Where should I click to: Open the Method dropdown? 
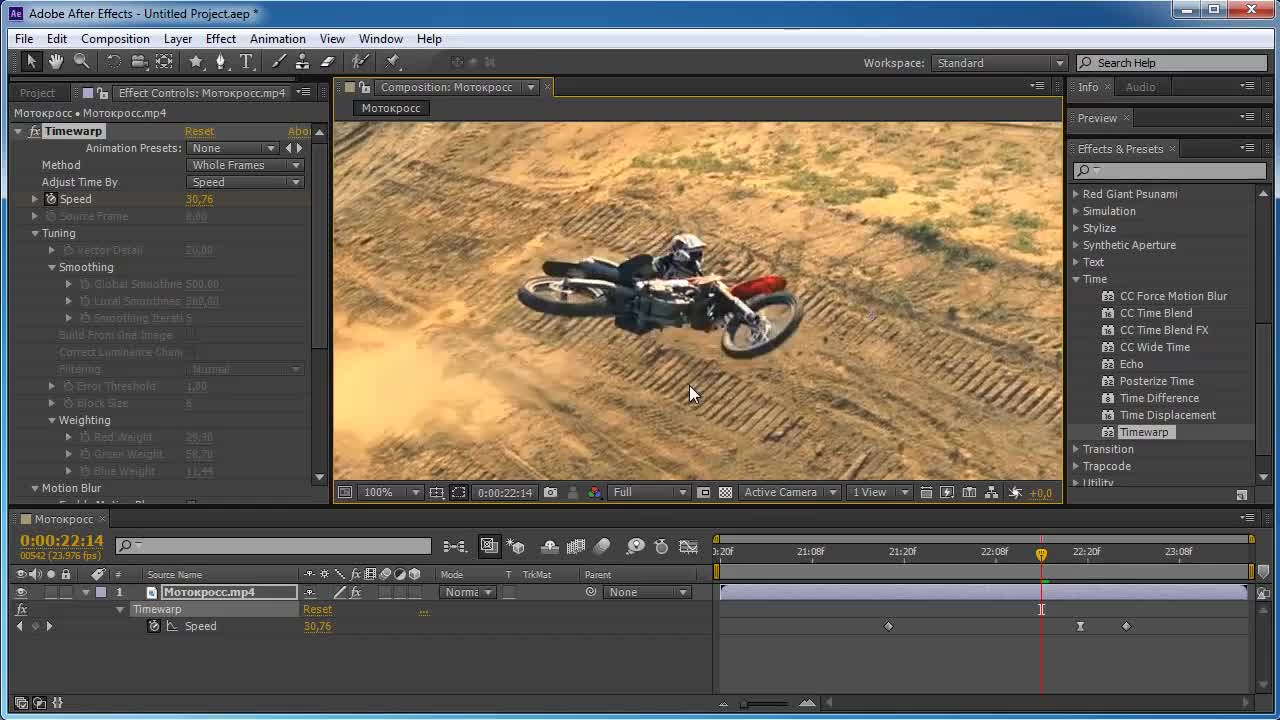pyautogui.click(x=245, y=165)
